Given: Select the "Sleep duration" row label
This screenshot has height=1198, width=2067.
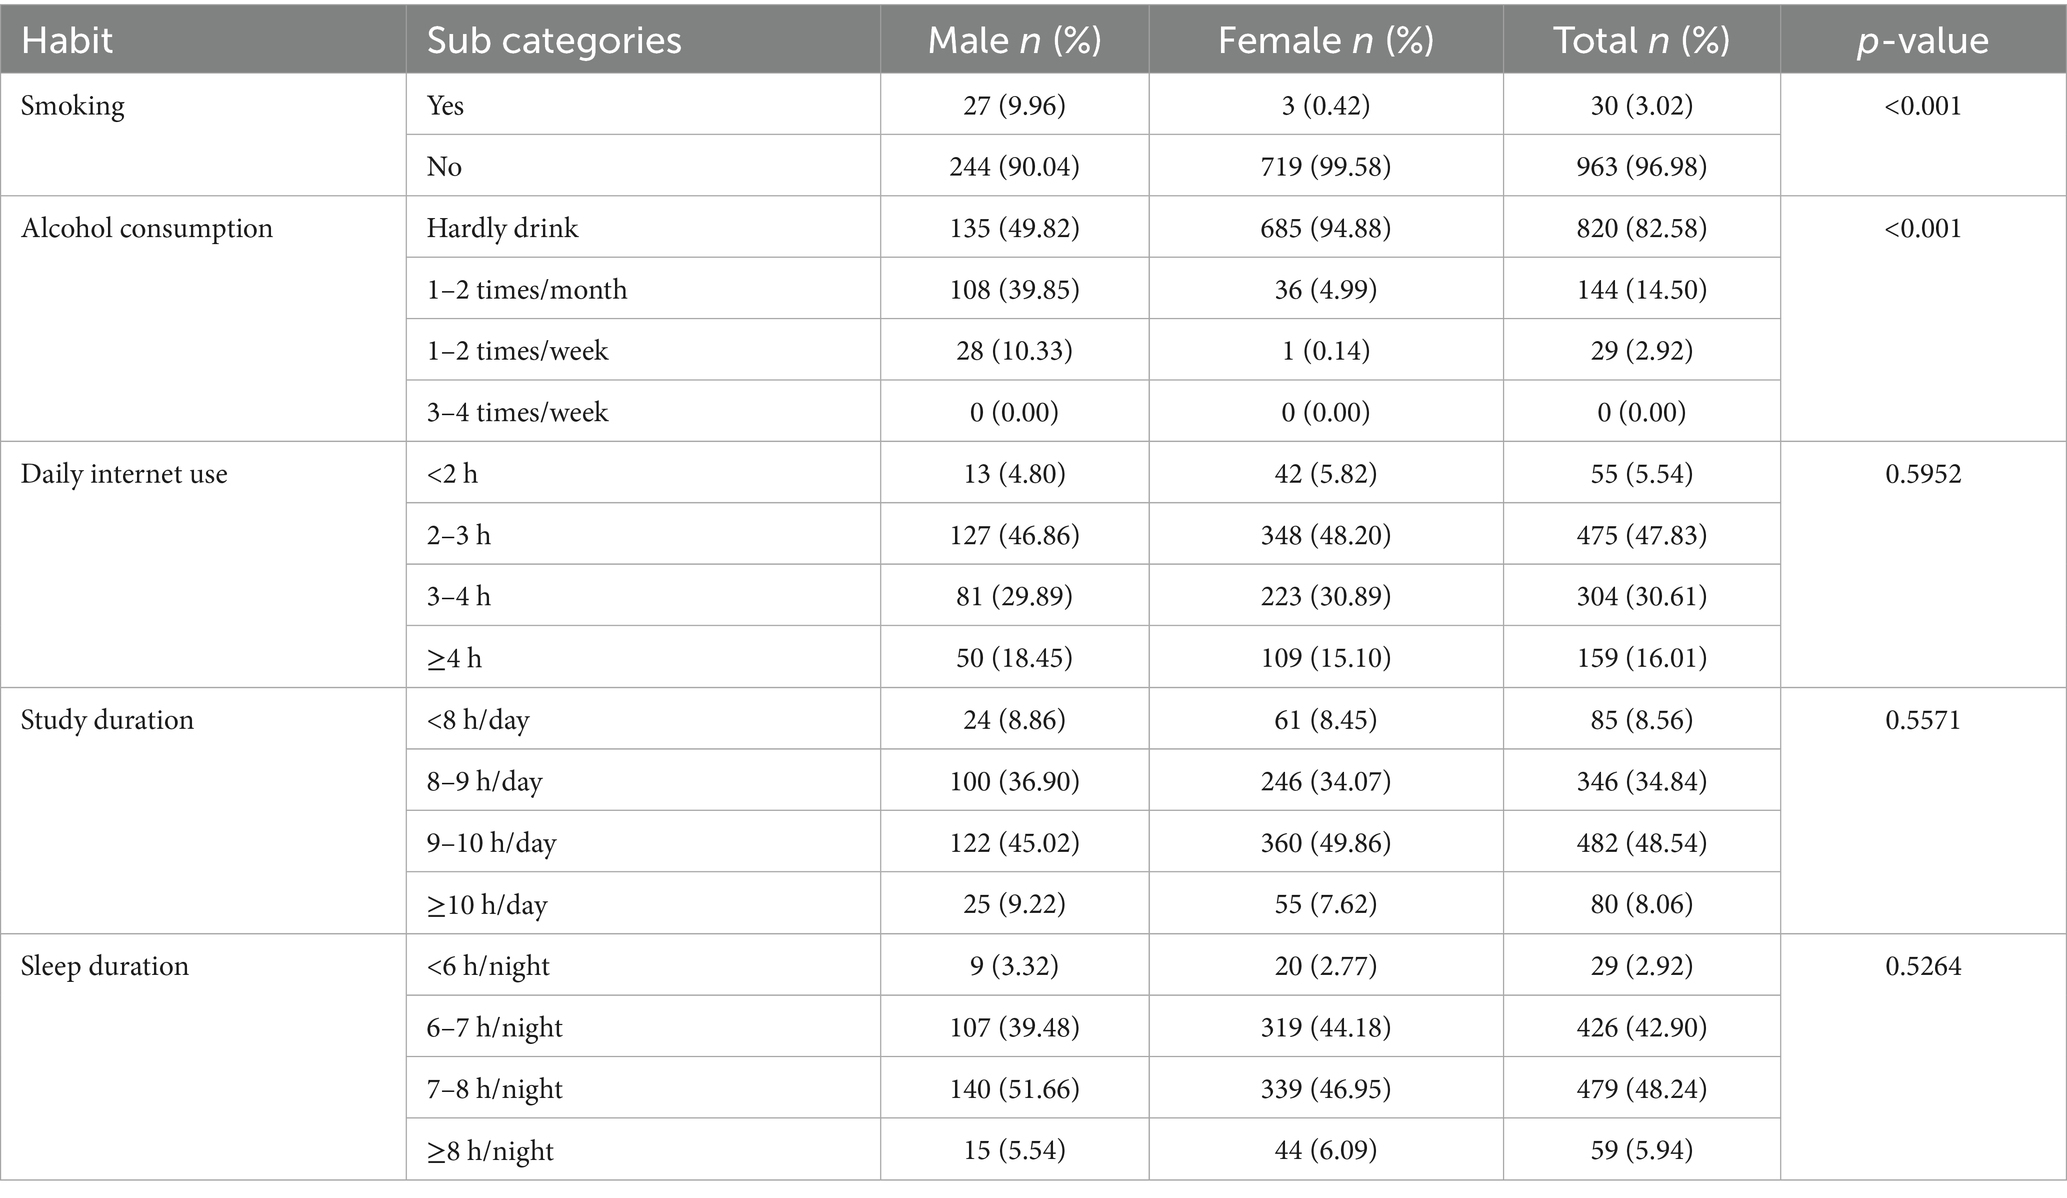Looking at the screenshot, I should (x=105, y=966).
